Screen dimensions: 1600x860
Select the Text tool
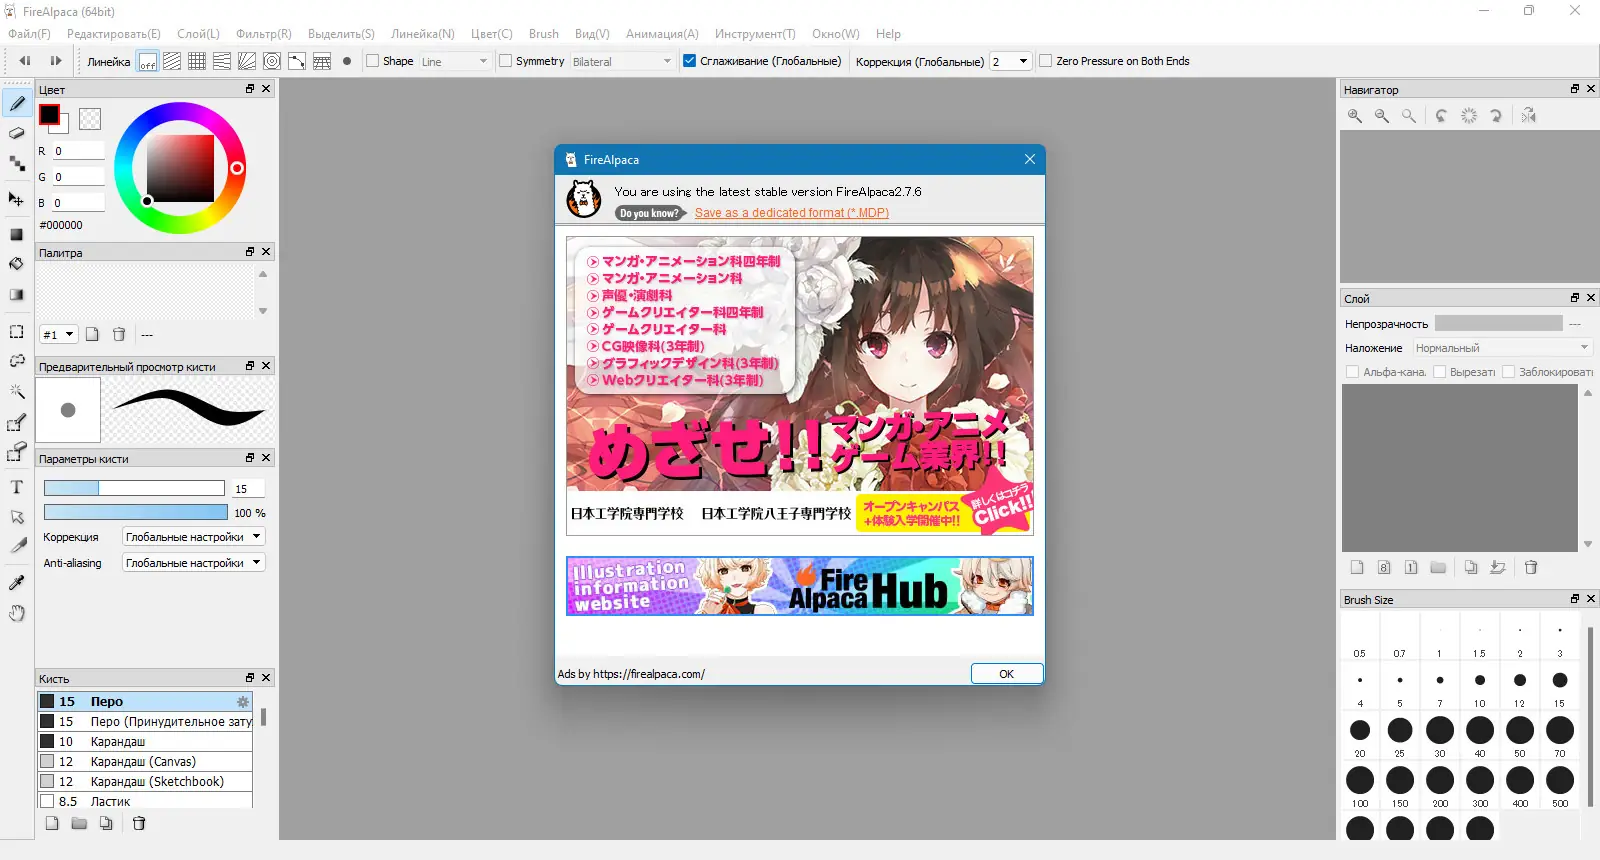pos(17,487)
